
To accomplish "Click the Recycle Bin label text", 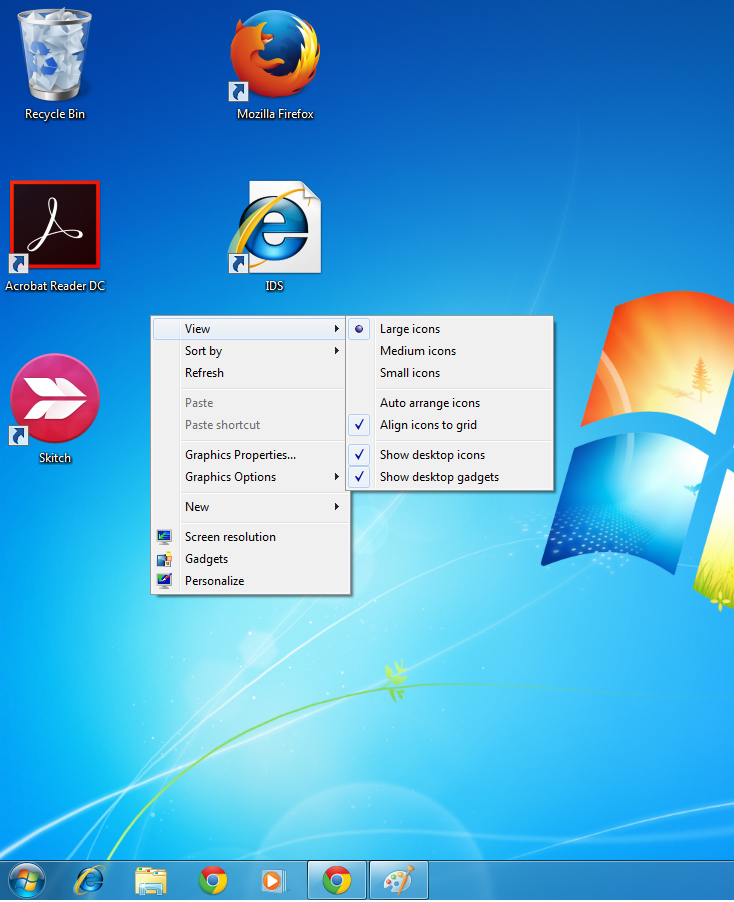I will point(55,114).
